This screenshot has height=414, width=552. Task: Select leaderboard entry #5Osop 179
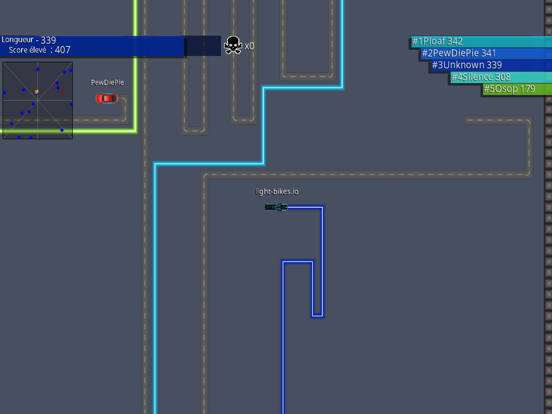pyautogui.click(x=517, y=89)
